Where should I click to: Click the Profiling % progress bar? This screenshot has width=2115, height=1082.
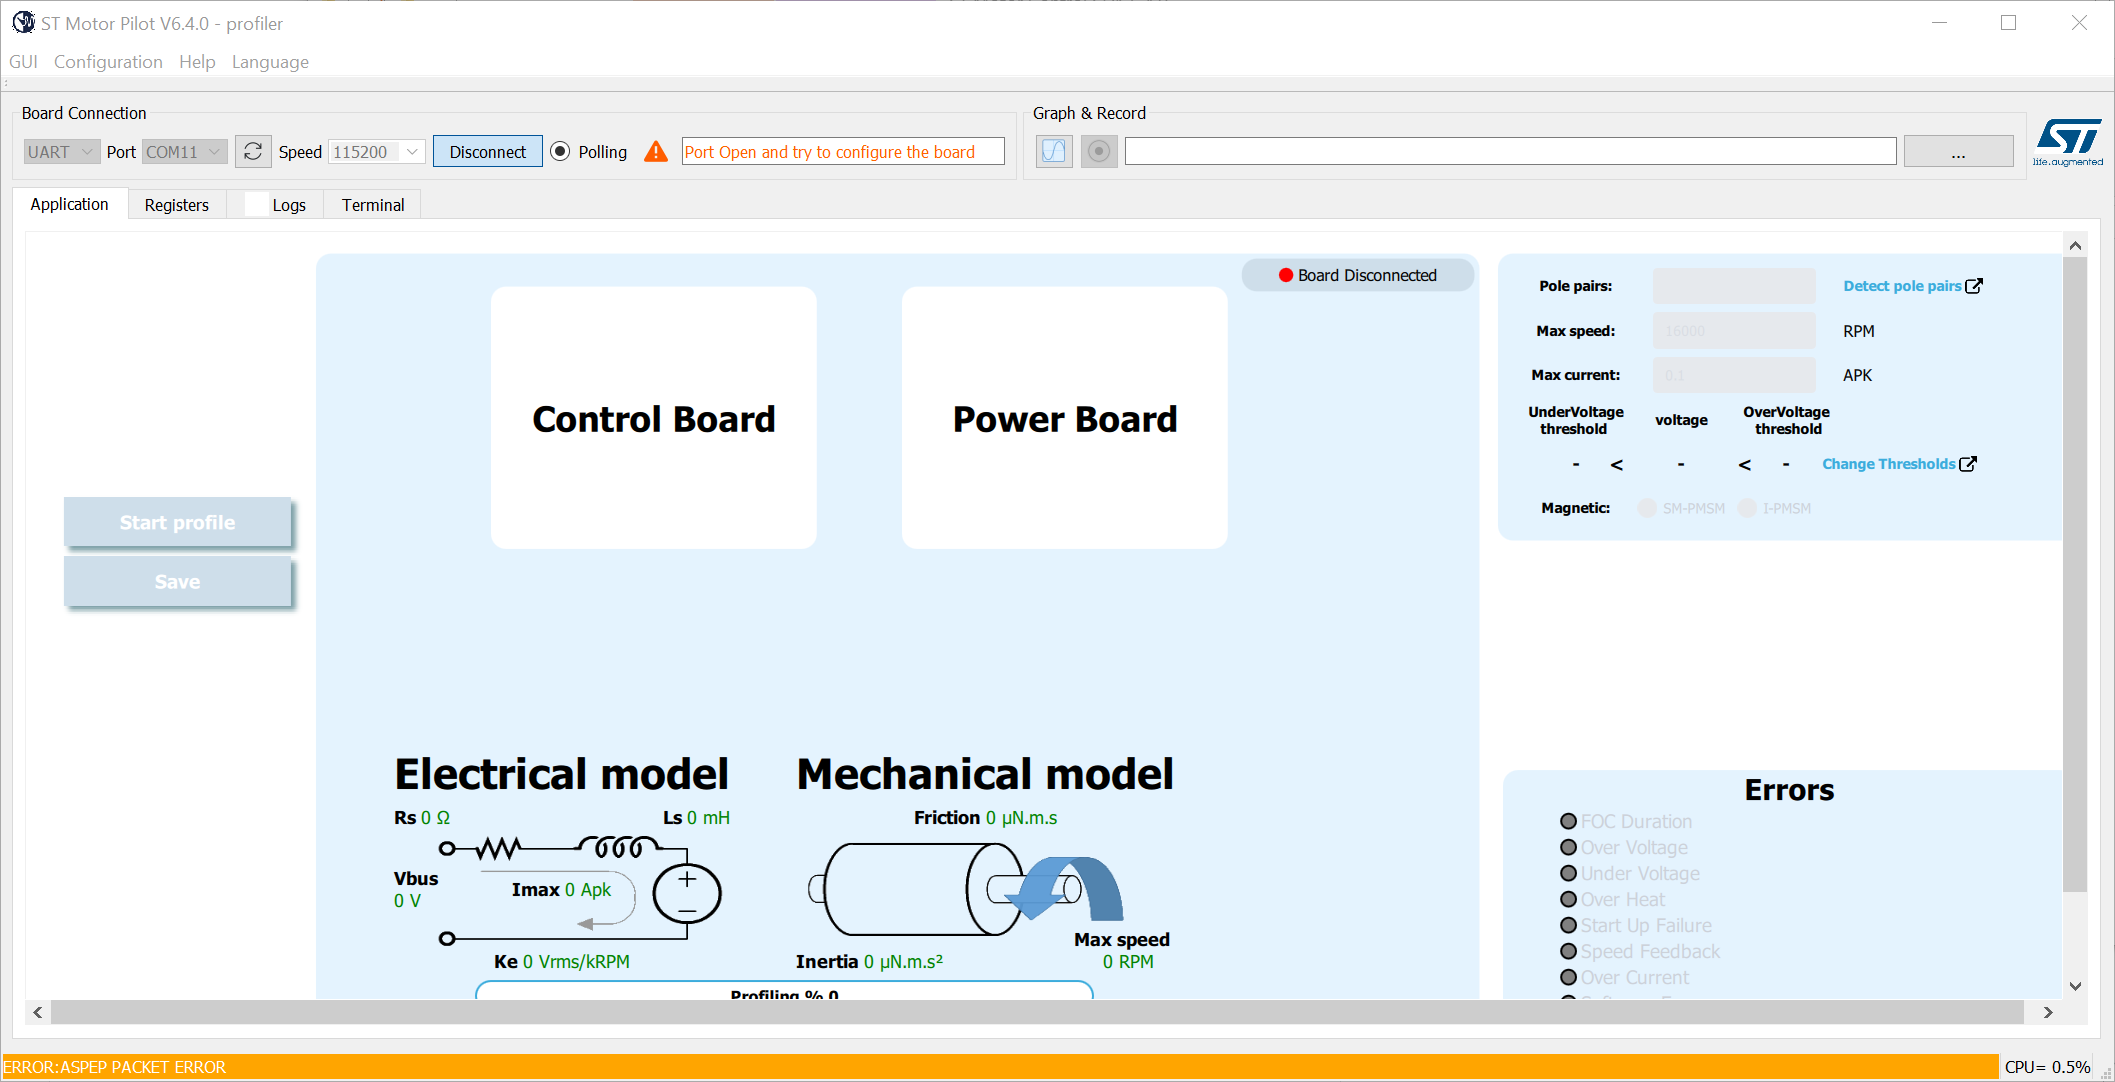[784, 994]
